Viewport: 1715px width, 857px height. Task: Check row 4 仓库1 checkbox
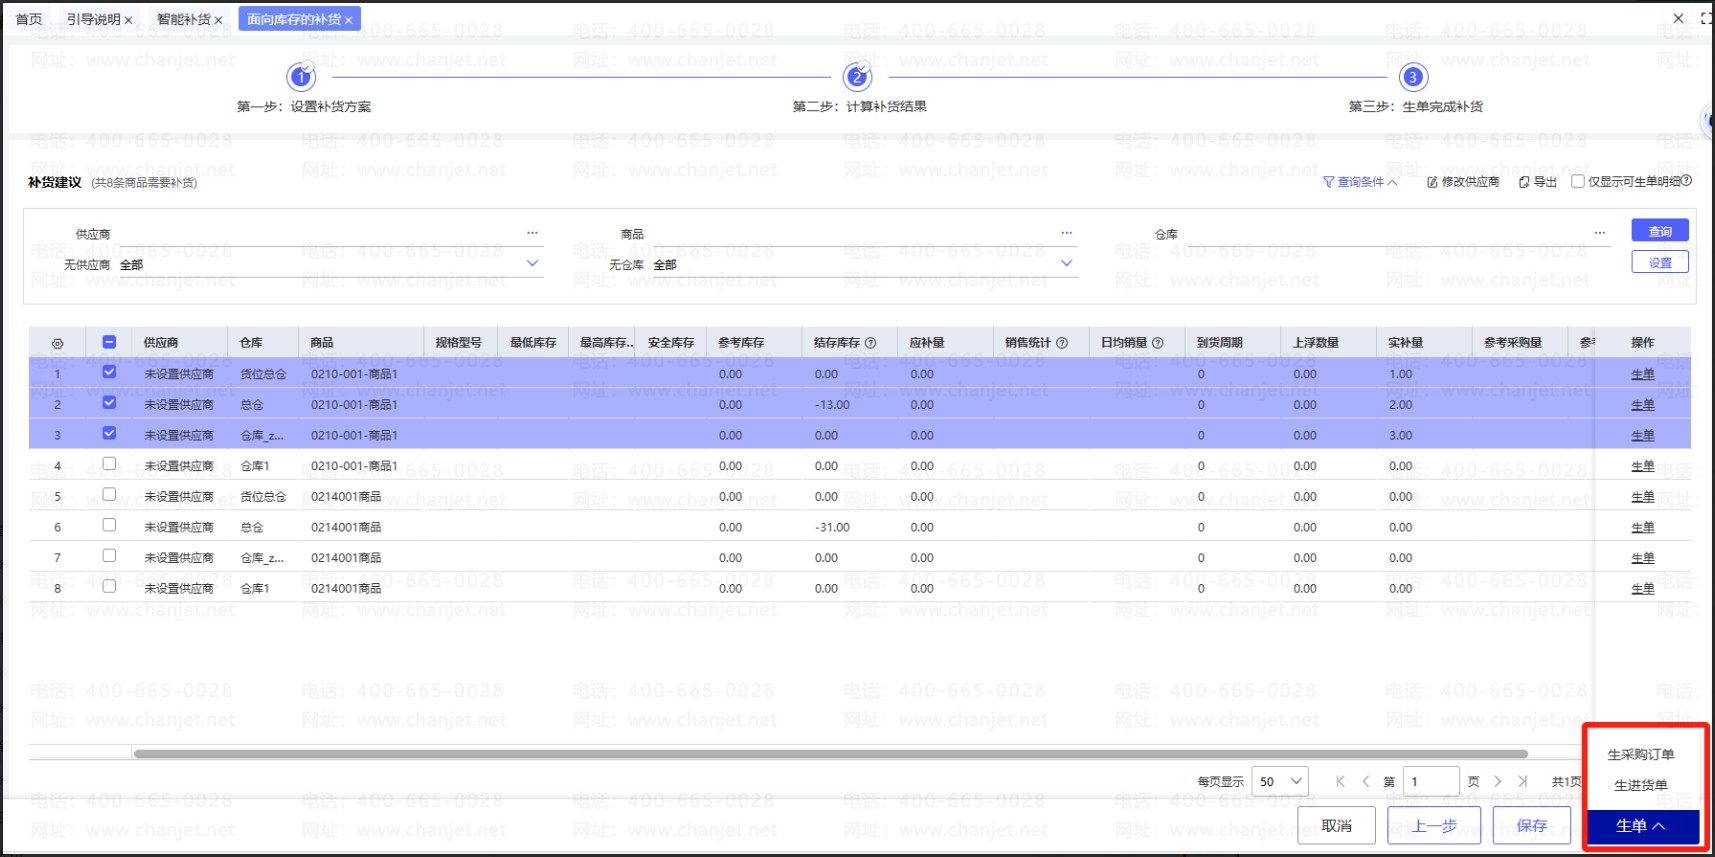pyautogui.click(x=109, y=464)
